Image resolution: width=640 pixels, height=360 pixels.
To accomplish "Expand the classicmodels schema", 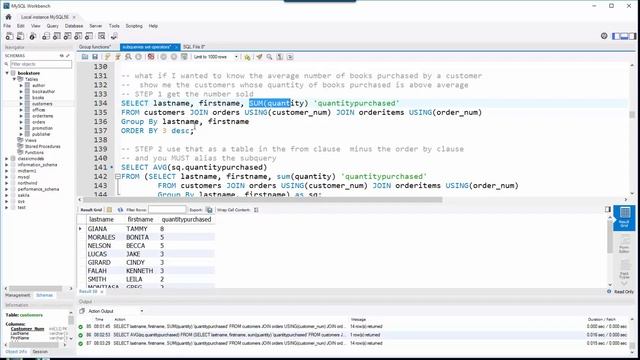I will 7,158.
